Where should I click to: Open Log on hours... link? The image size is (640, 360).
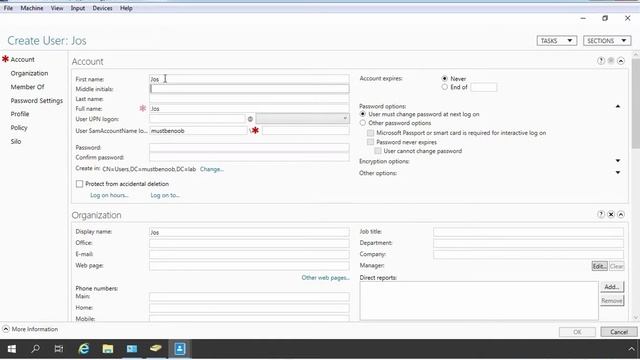tap(109, 196)
